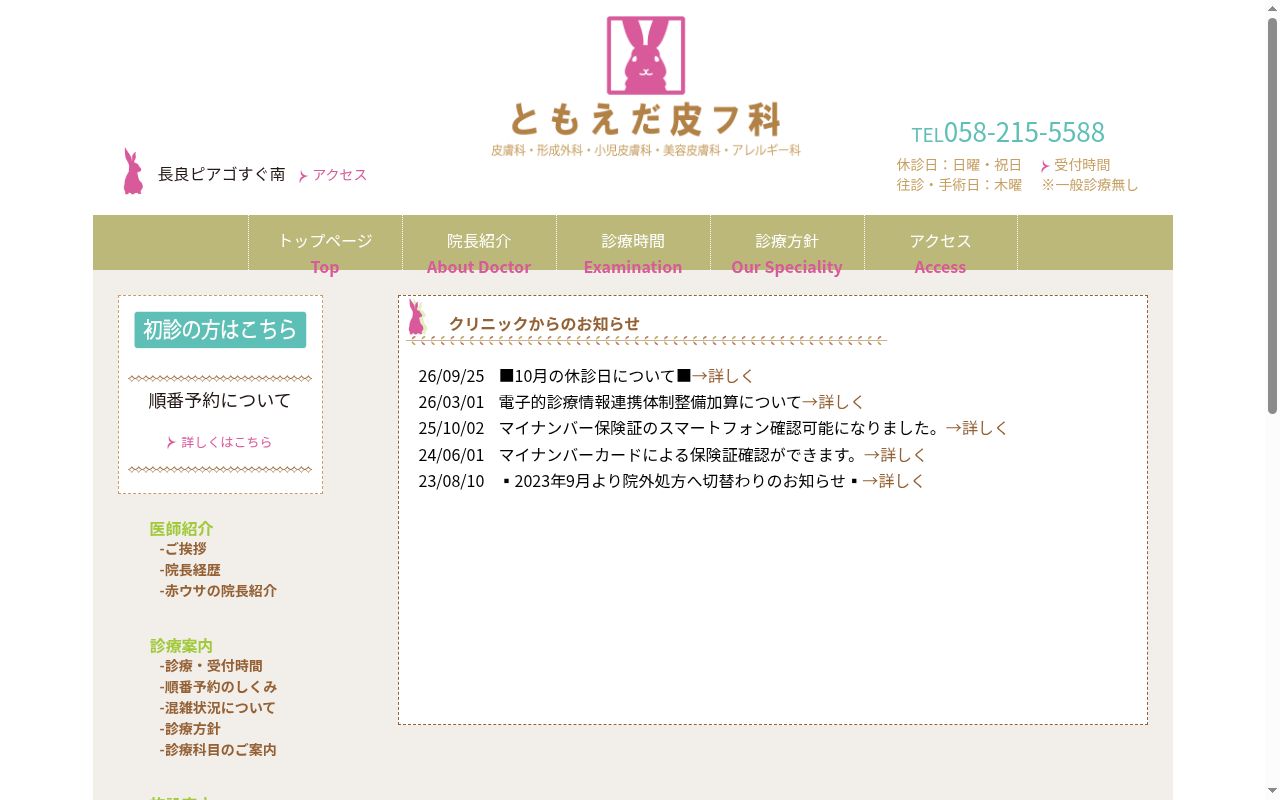
Task: Click the 長良ピアゴすぐ南 text
Action: click(221, 174)
